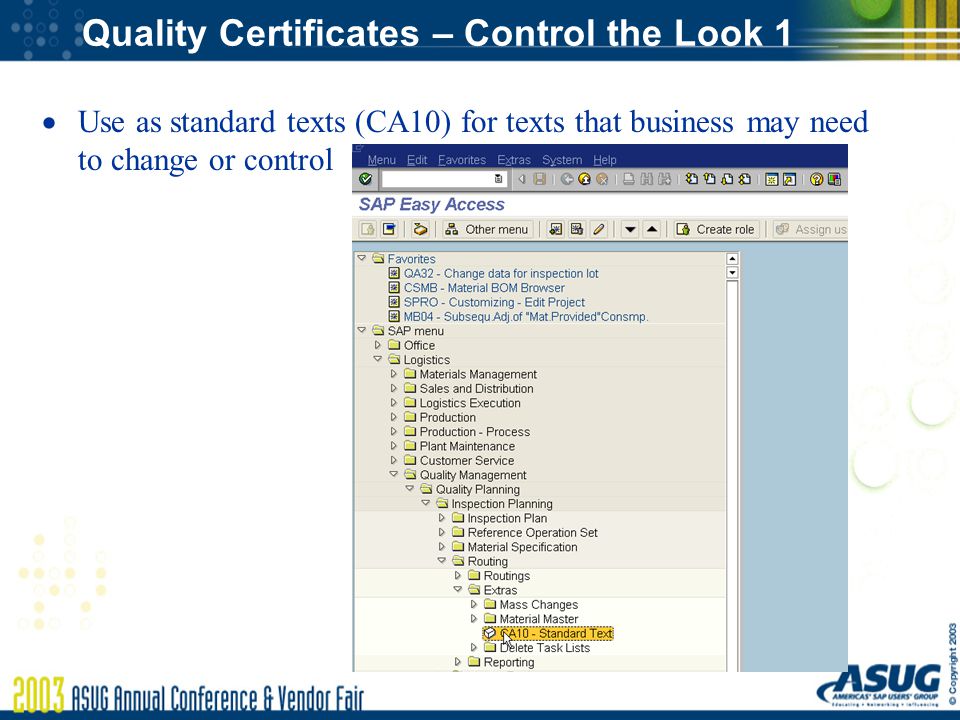This screenshot has width=960, height=720.
Task: Click the Delete Task Lists folder label
Action: tap(545, 648)
